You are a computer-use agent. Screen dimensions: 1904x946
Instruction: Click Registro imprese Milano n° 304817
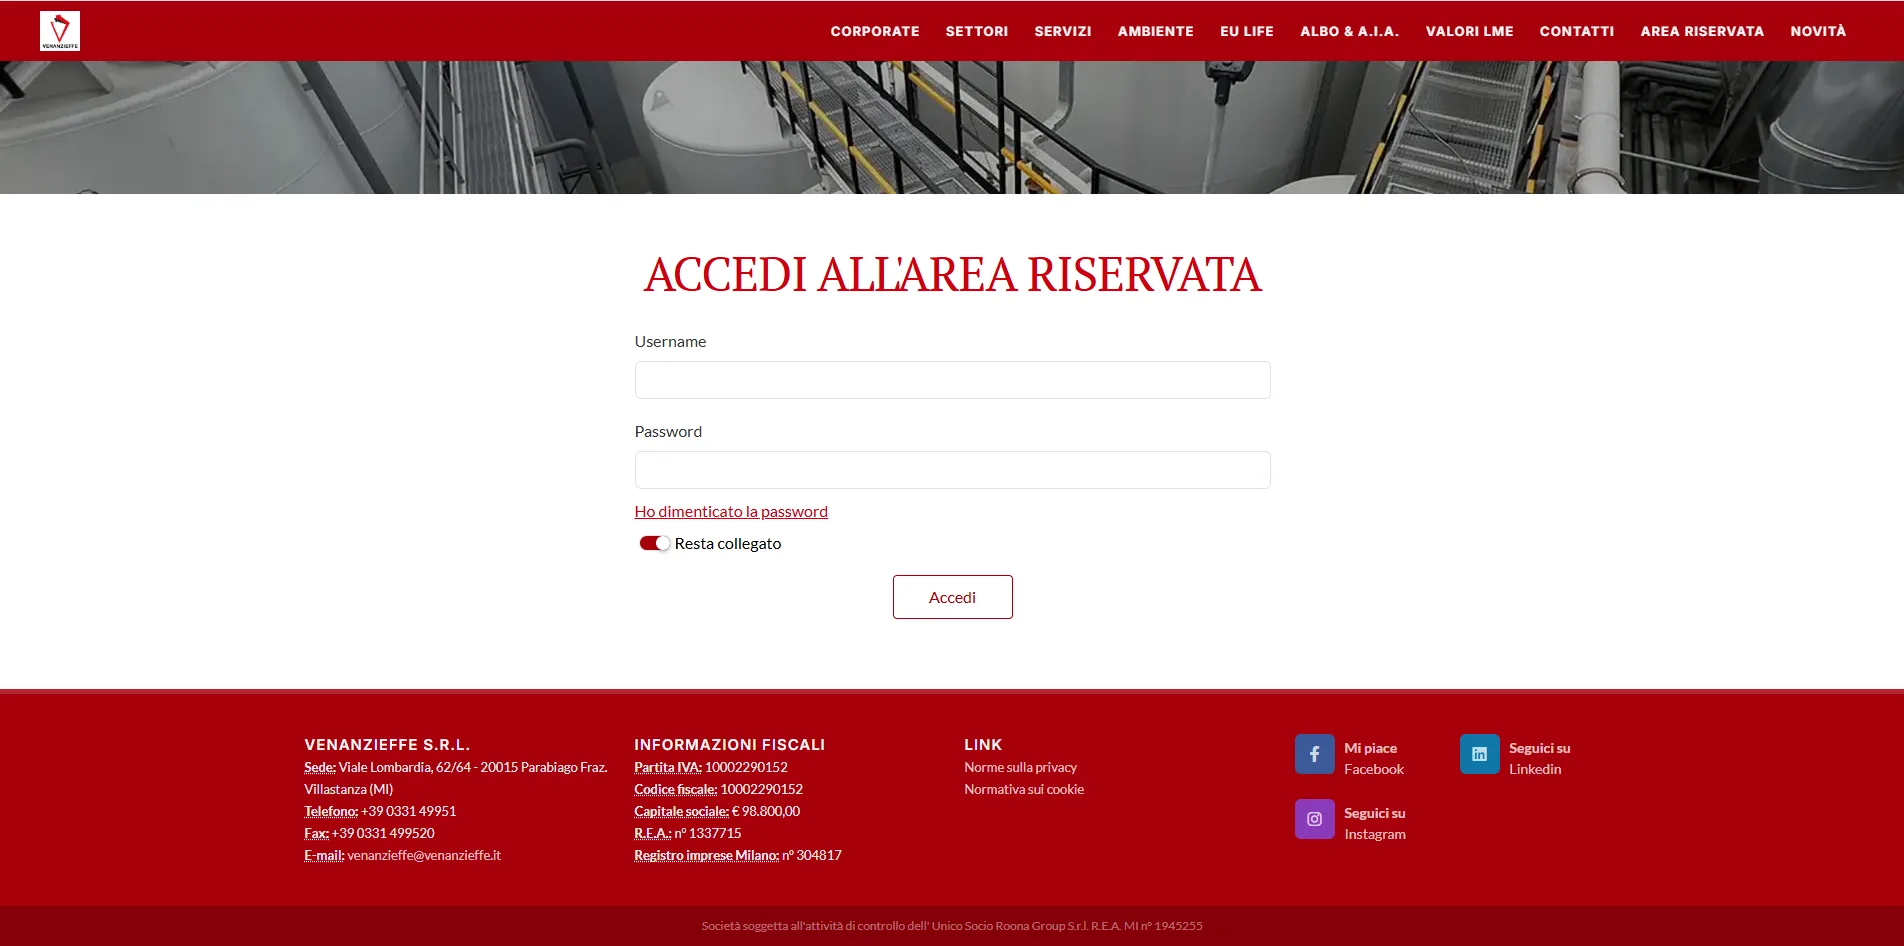tap(738, 855)
